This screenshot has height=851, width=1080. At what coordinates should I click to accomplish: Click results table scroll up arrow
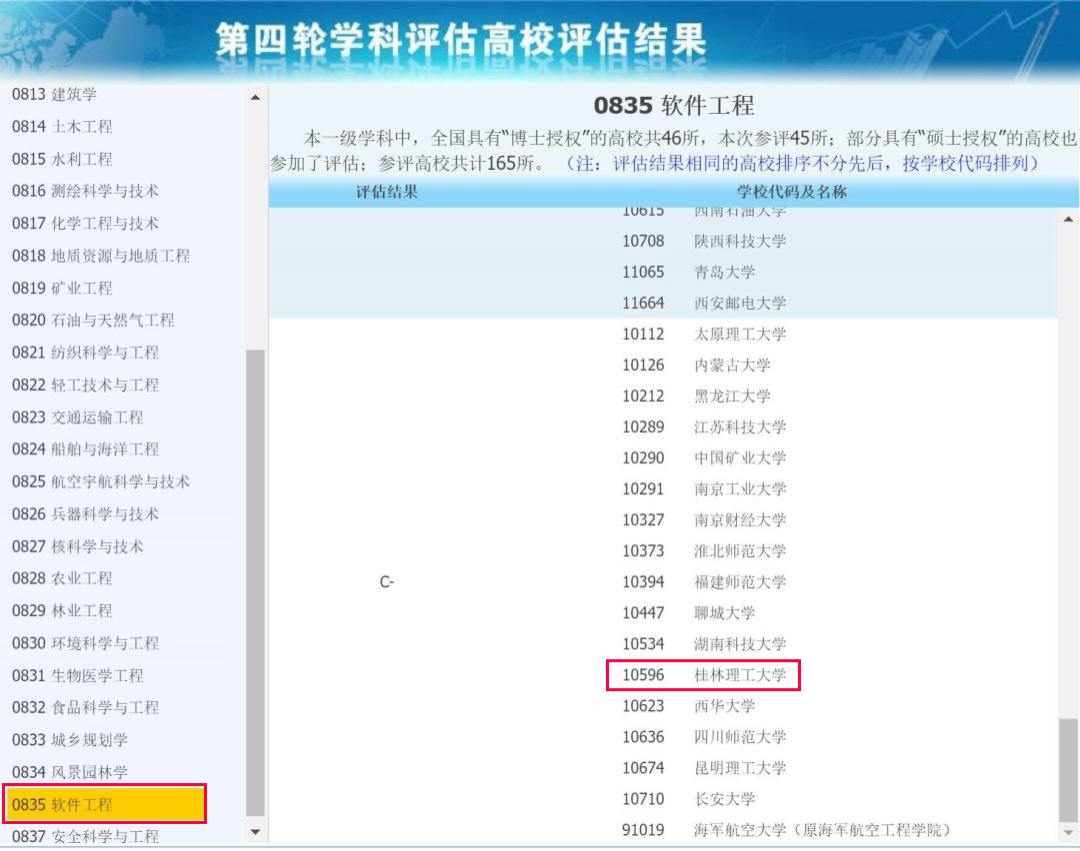click(x=1068, y=219)
